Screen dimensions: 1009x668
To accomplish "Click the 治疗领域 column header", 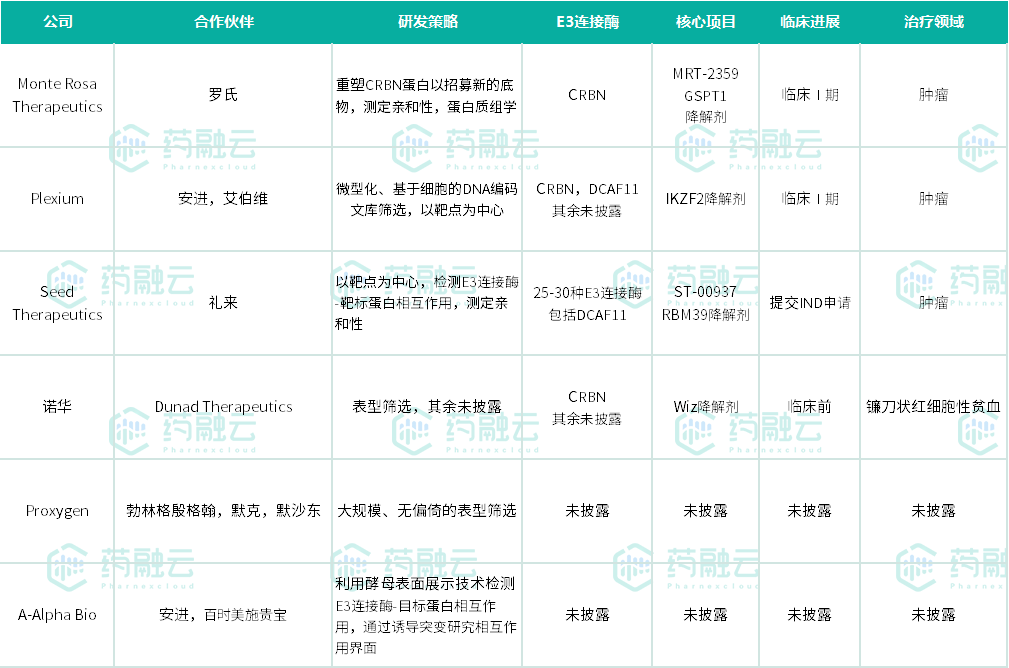I will [934, 22].
